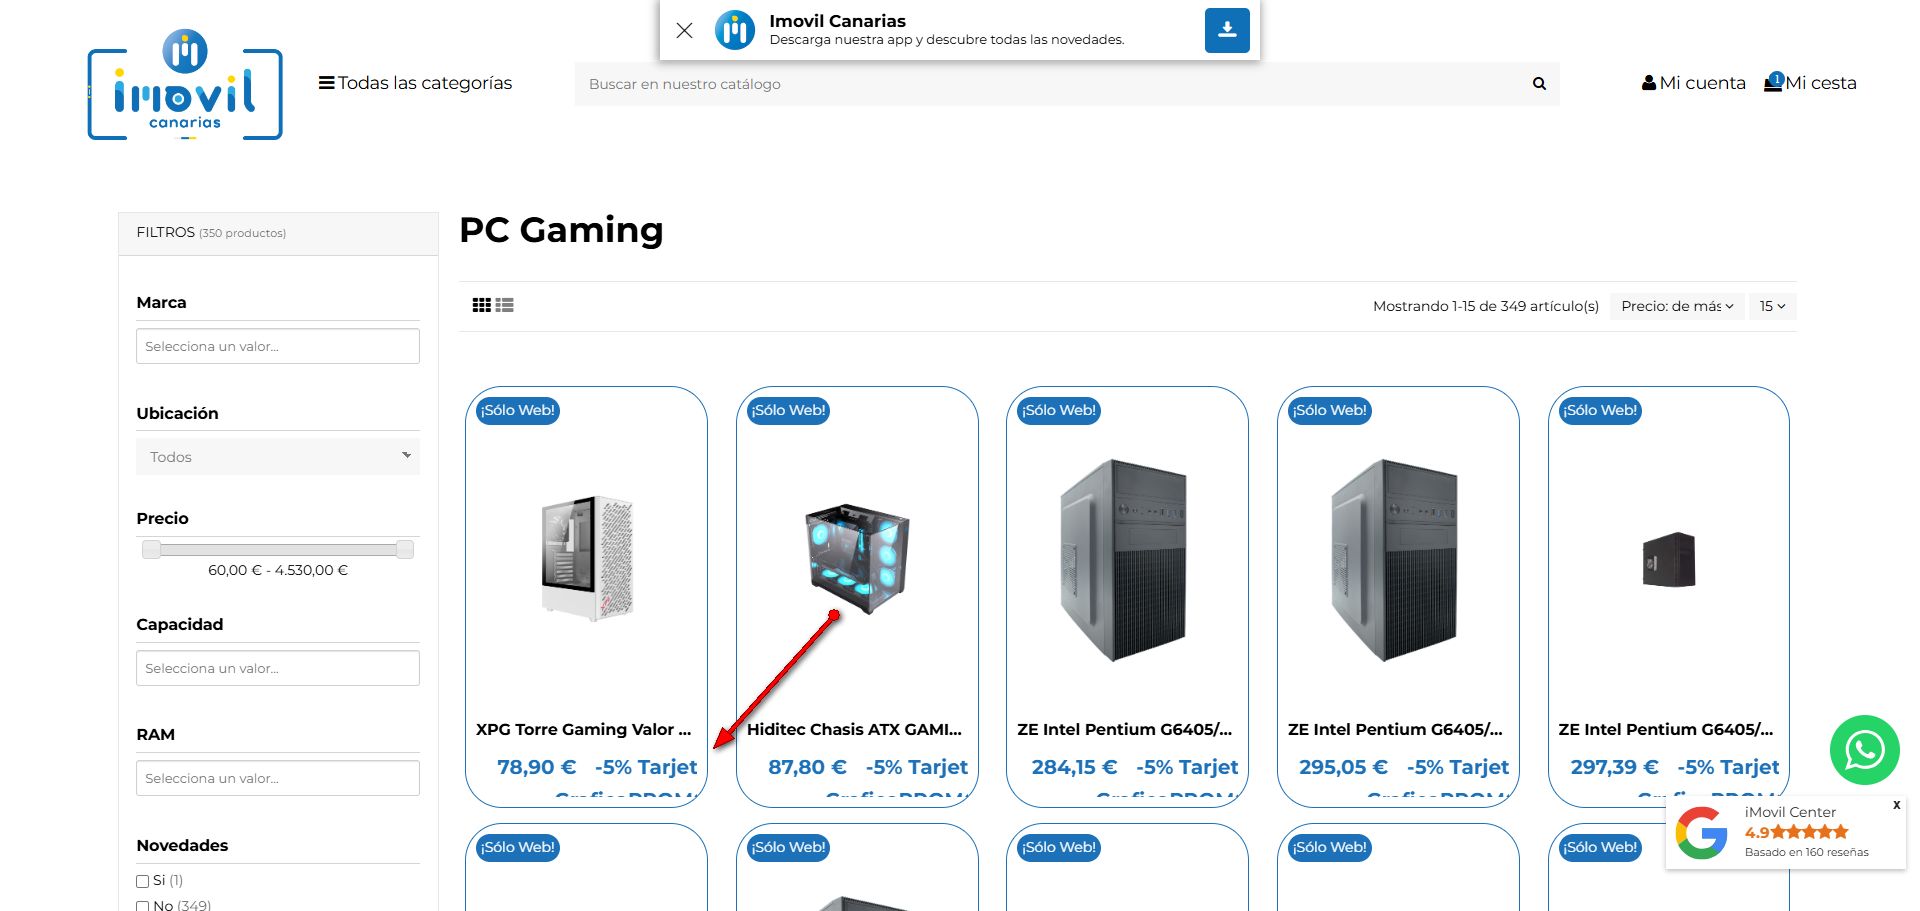This screenshot has height=911, width=1920.
Task: Open the Hiditec Chasis ATX GAMI... product title
Action: point(854,729)
